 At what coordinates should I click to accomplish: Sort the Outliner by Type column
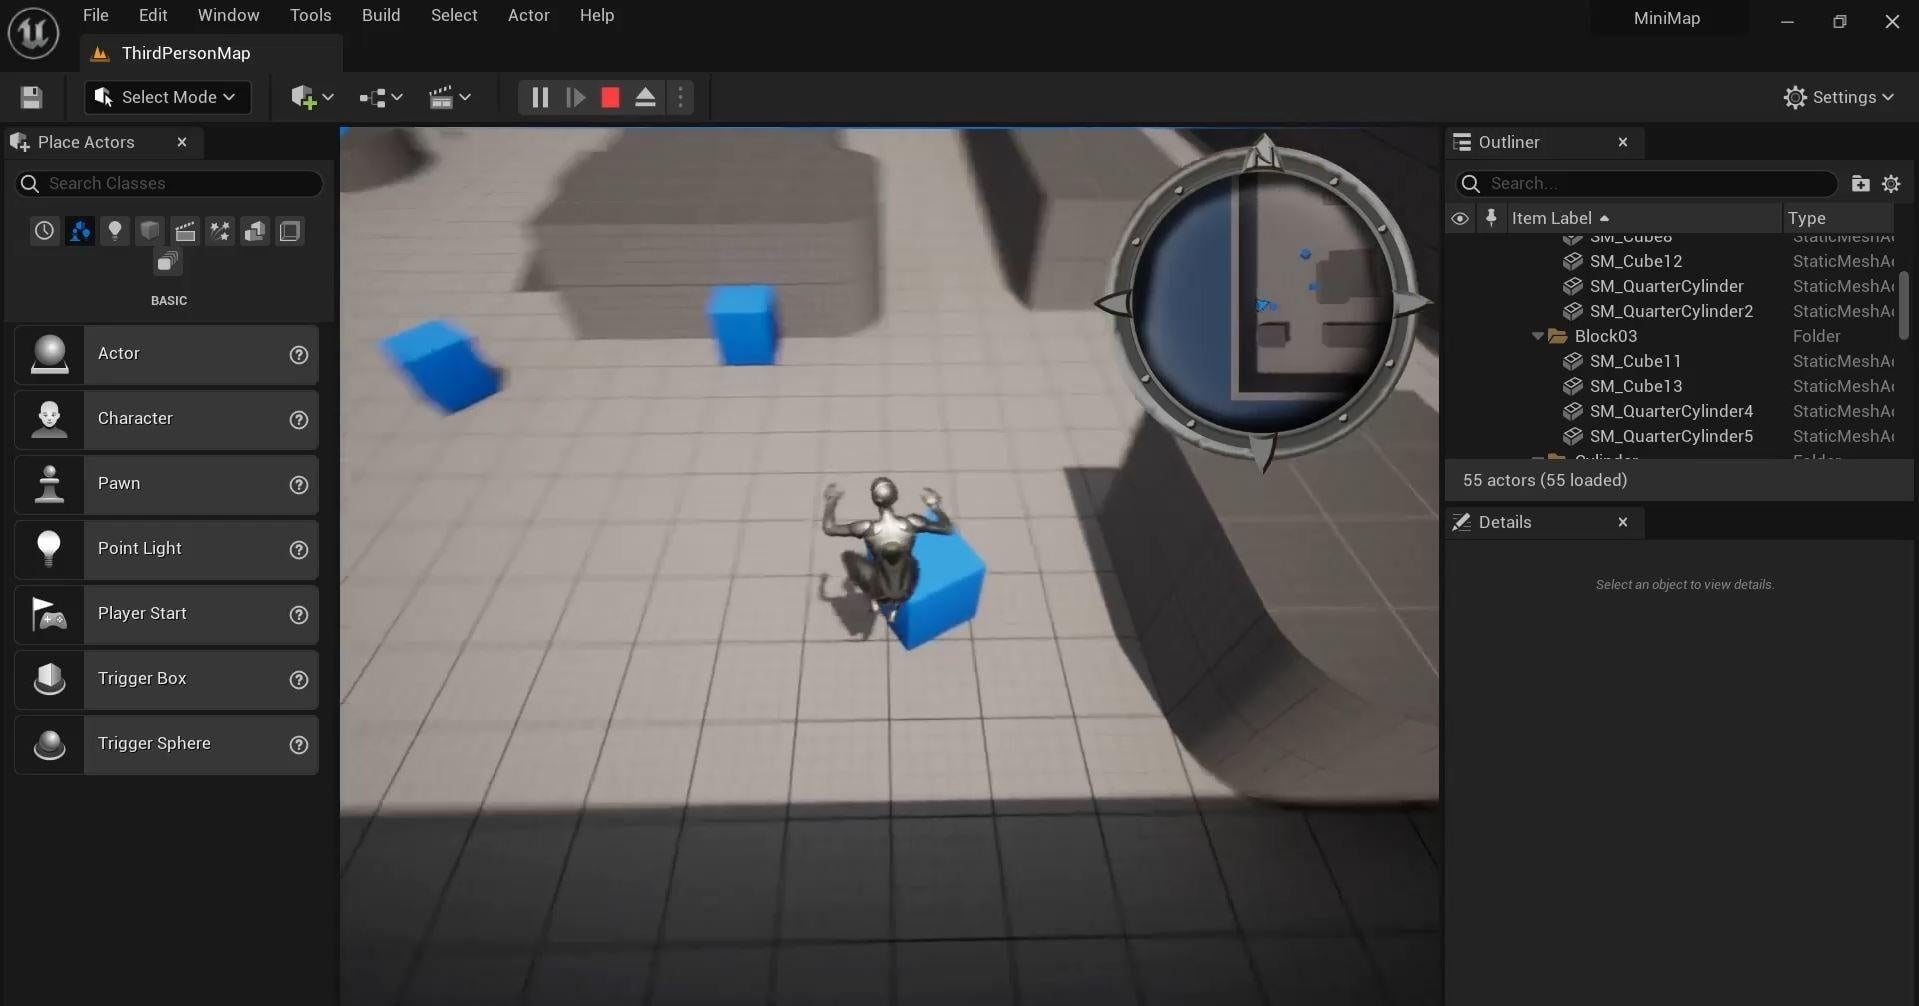[x=1837, y=218]
